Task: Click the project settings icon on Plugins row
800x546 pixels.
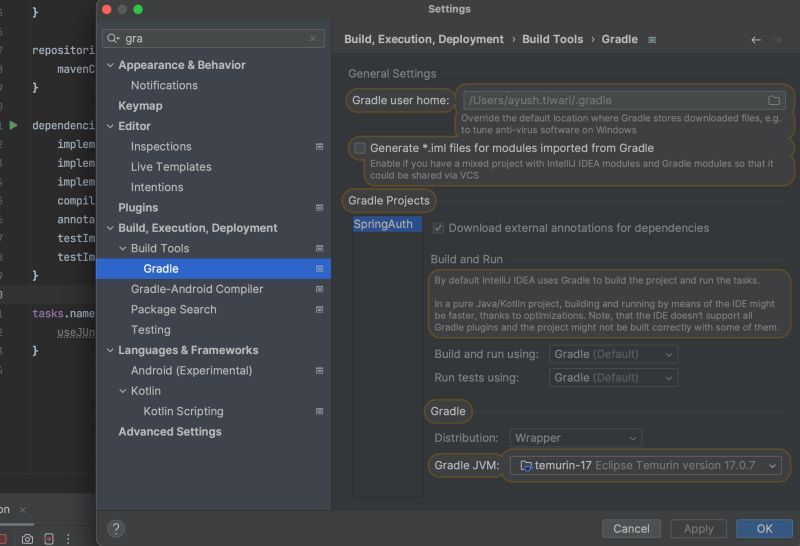Action: click(319, 208)
